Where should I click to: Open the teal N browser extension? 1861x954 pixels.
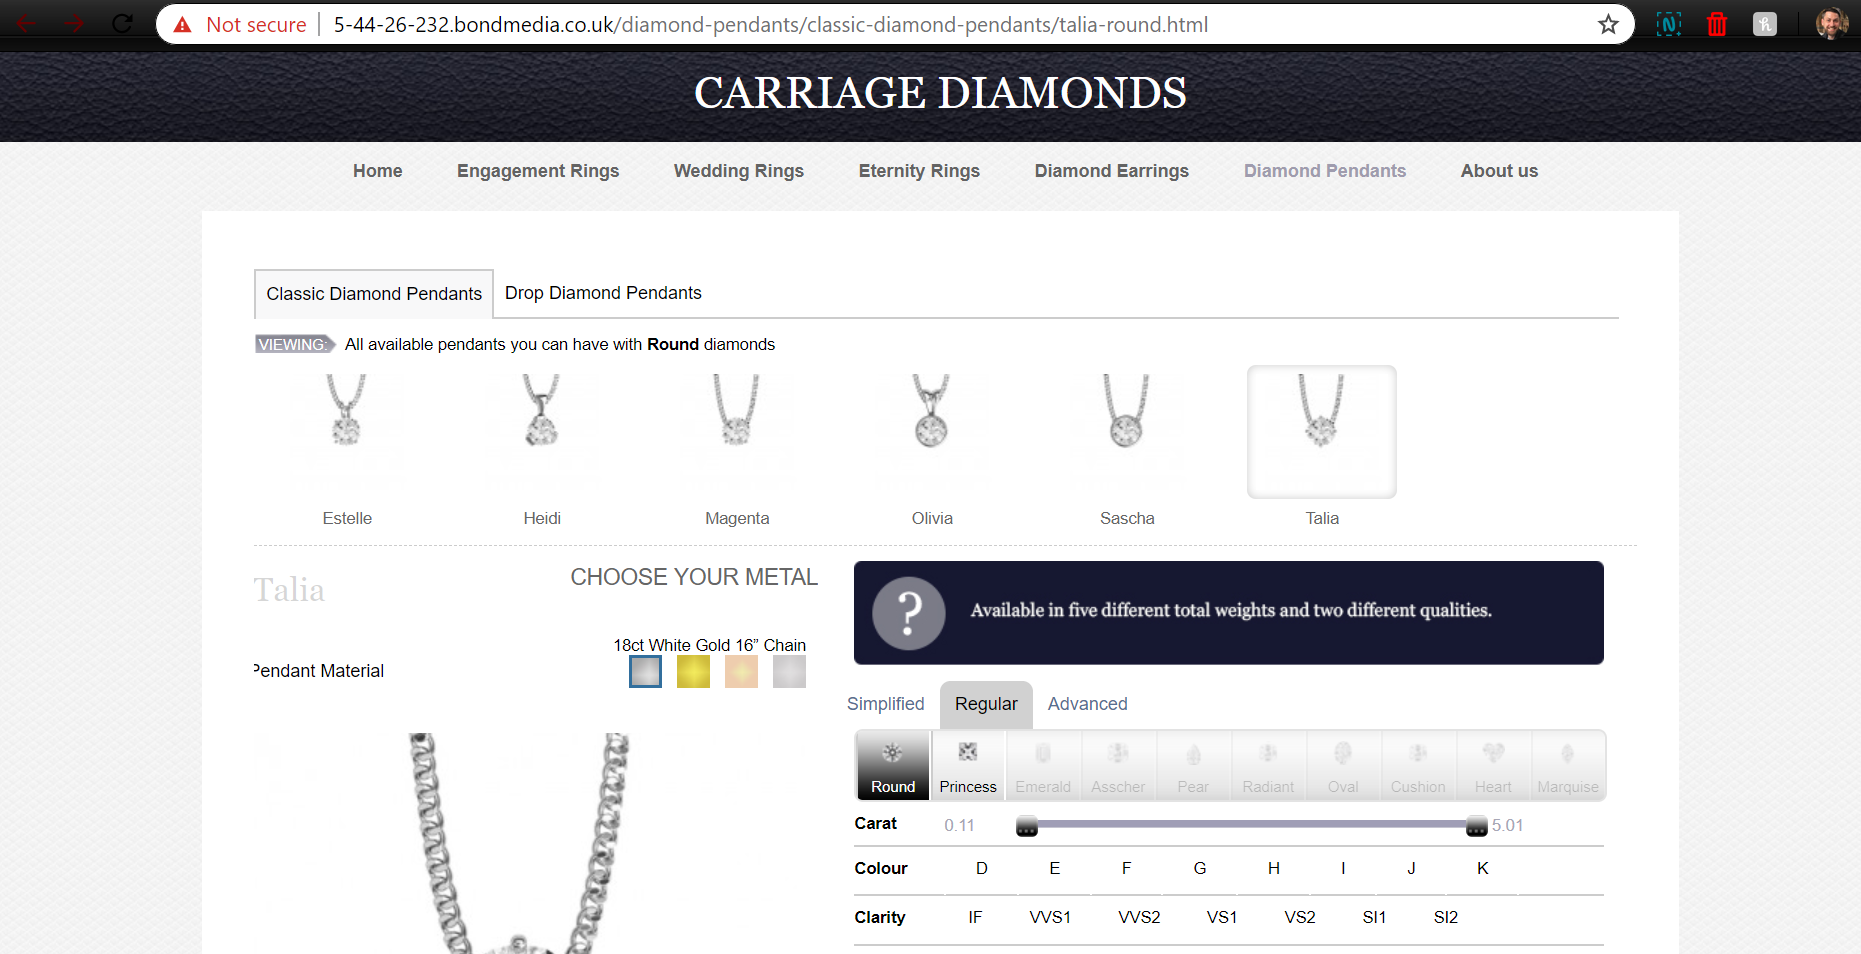(x=1669, y=24)
